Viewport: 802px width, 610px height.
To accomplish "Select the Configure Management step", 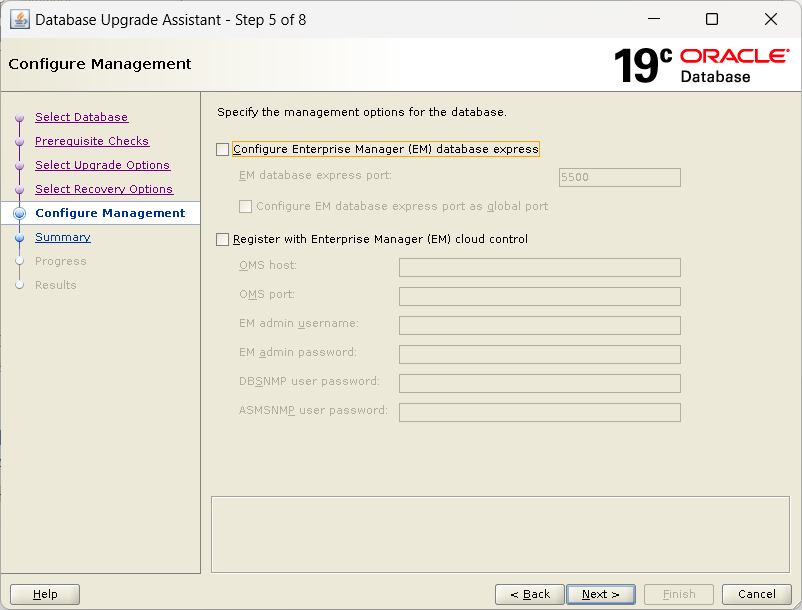I will pos(110,213).
